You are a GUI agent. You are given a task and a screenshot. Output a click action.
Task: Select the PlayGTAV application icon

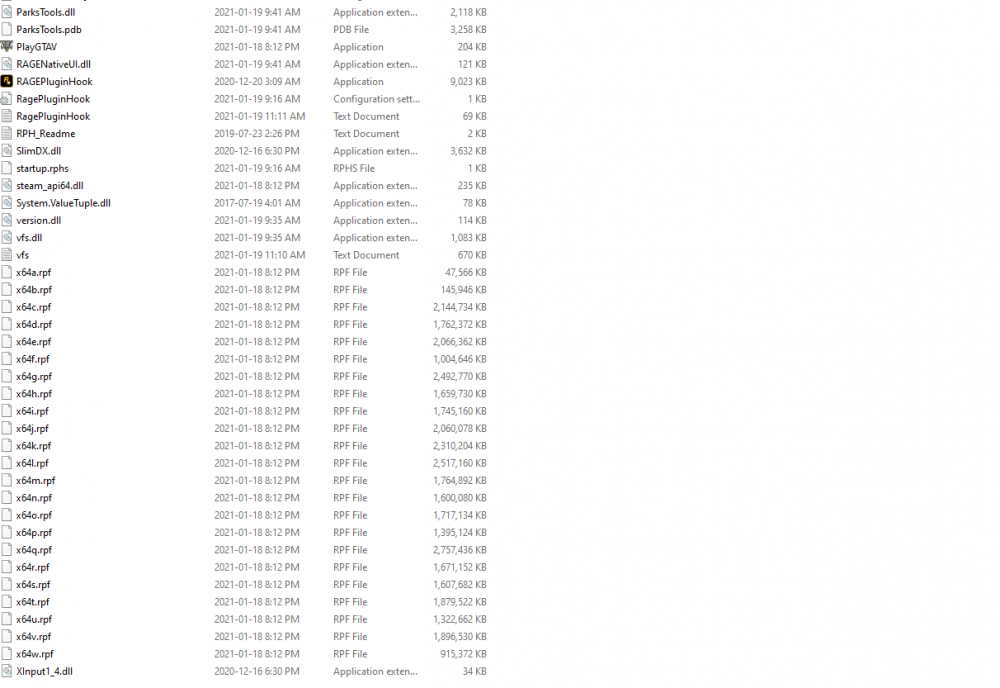pyautogui.click(x=6, y=47)
